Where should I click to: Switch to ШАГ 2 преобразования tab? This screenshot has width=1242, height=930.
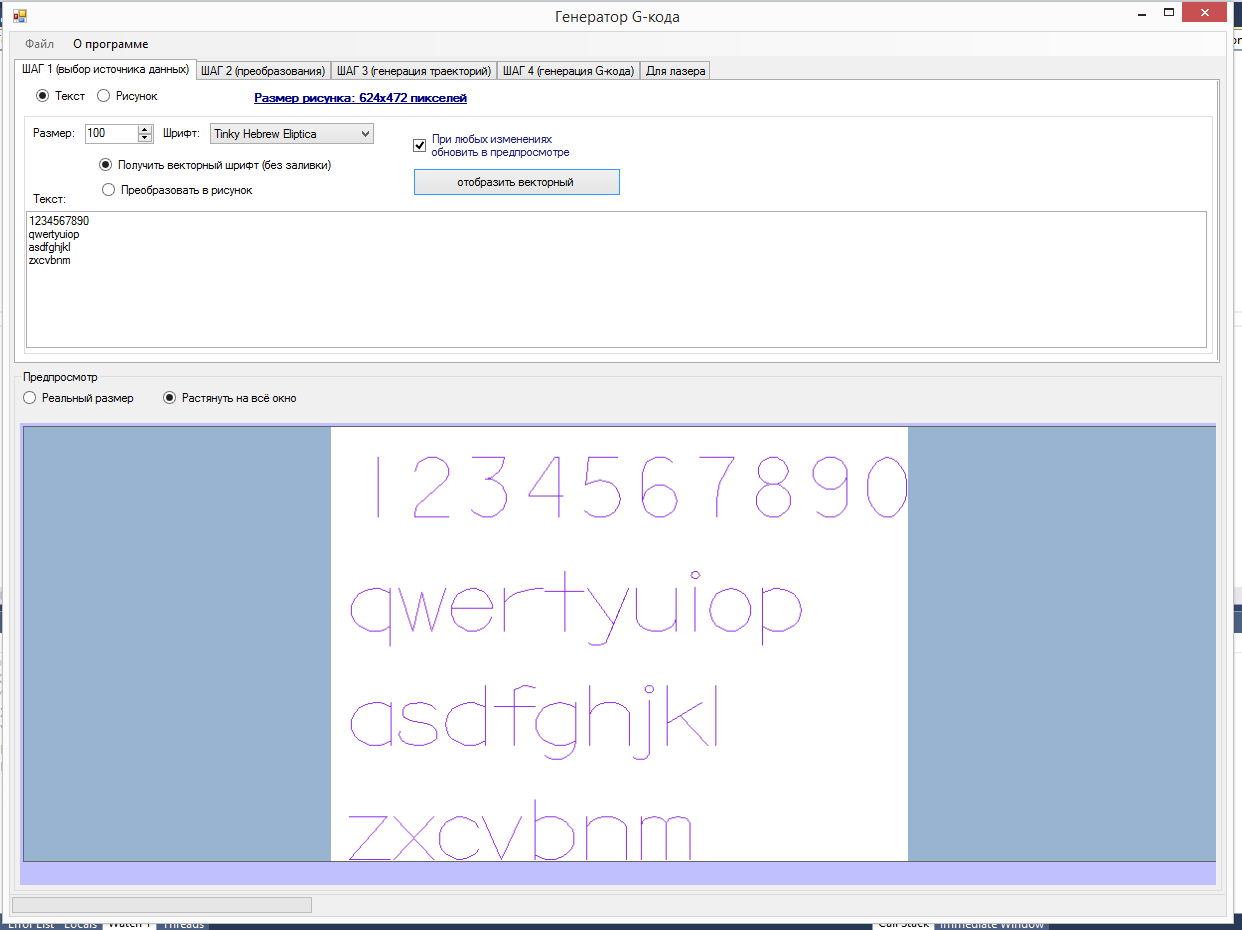coord(263,71)
